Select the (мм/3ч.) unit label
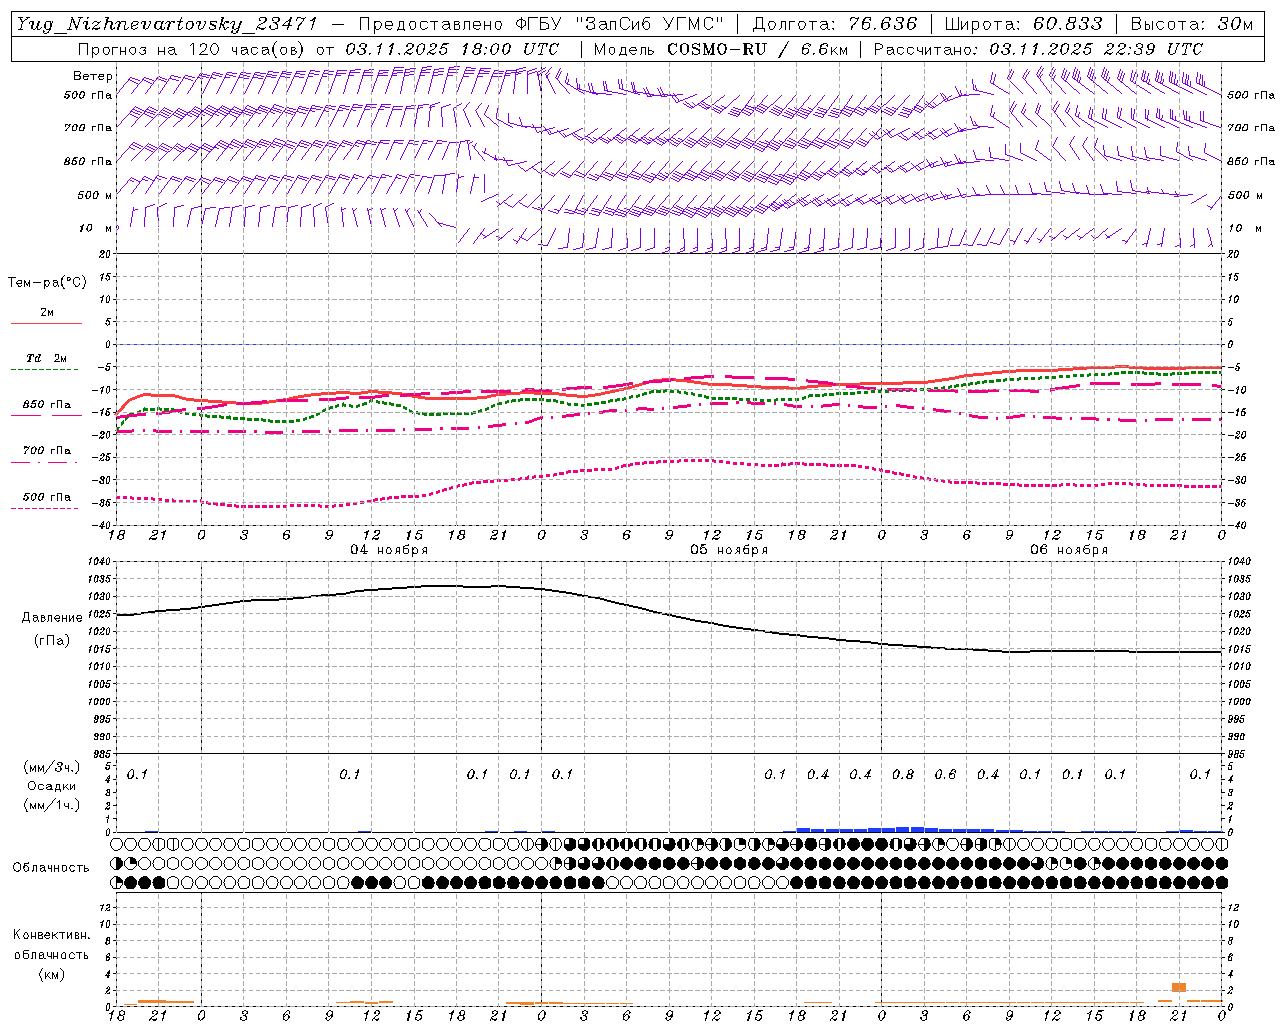 pyautogui.click(x=52, y=767)
